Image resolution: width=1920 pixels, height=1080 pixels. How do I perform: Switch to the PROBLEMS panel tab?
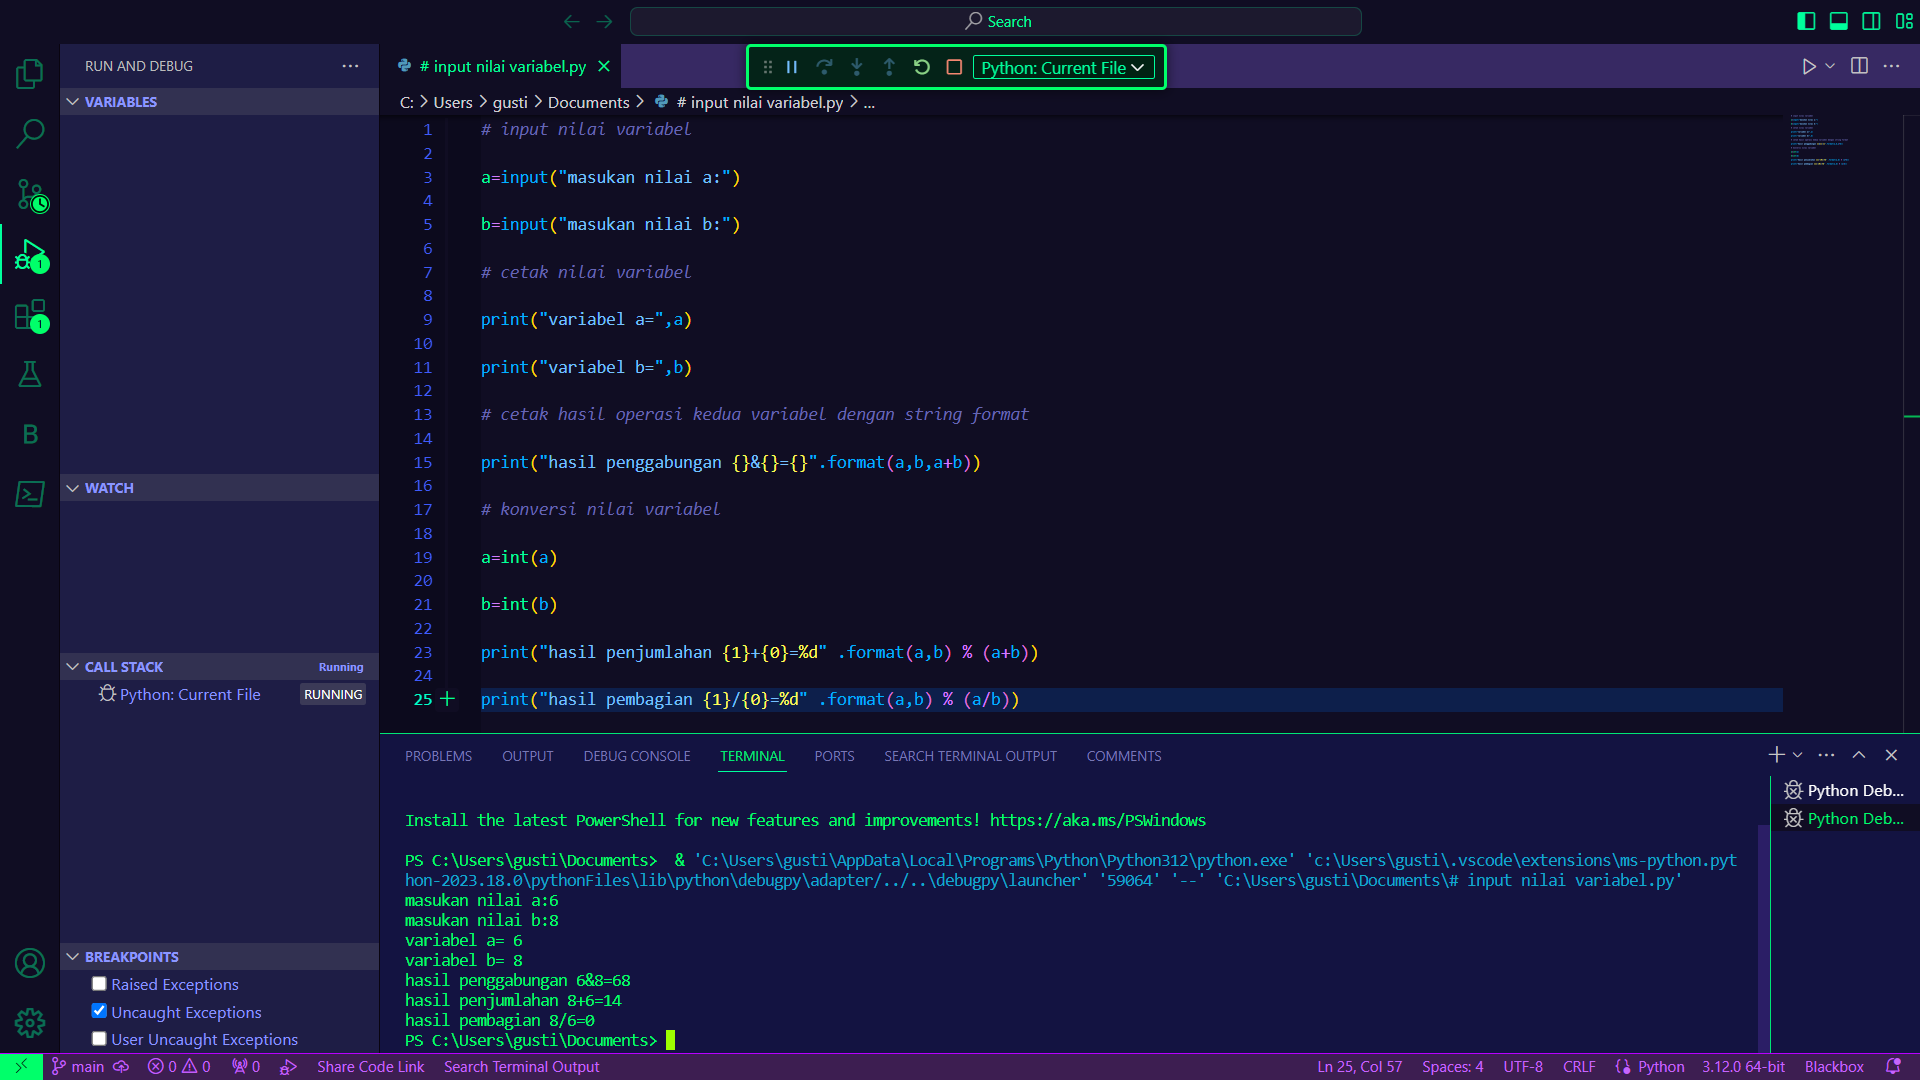438,756
